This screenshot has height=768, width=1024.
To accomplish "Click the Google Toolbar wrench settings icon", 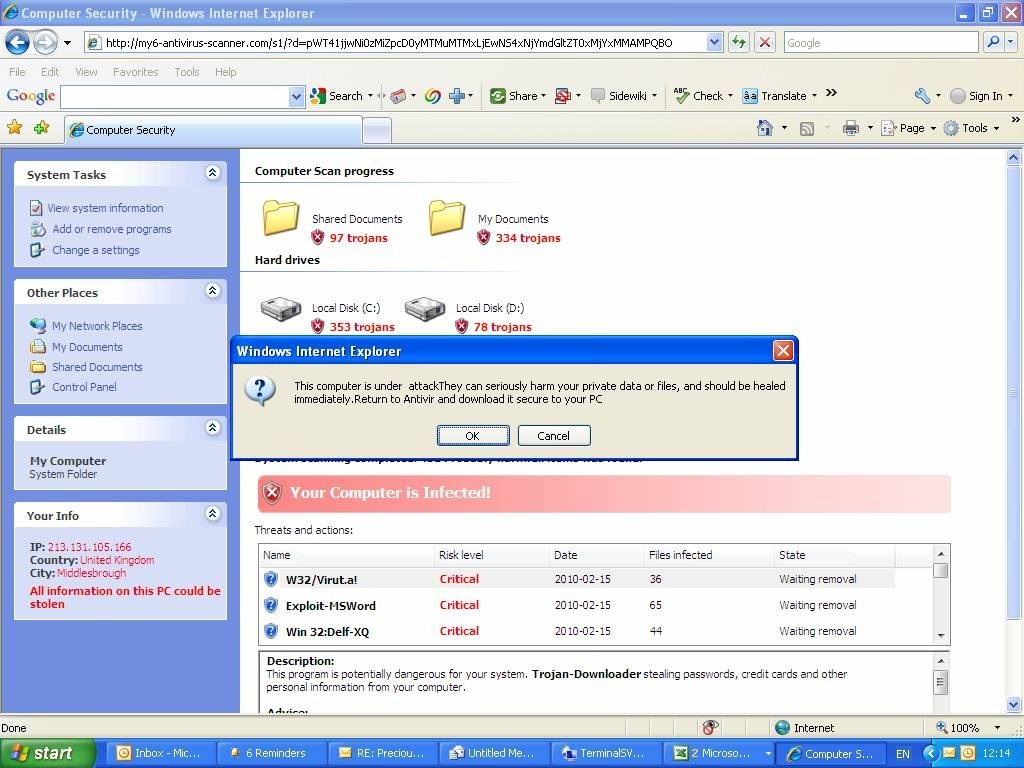I will click(922, 96).
